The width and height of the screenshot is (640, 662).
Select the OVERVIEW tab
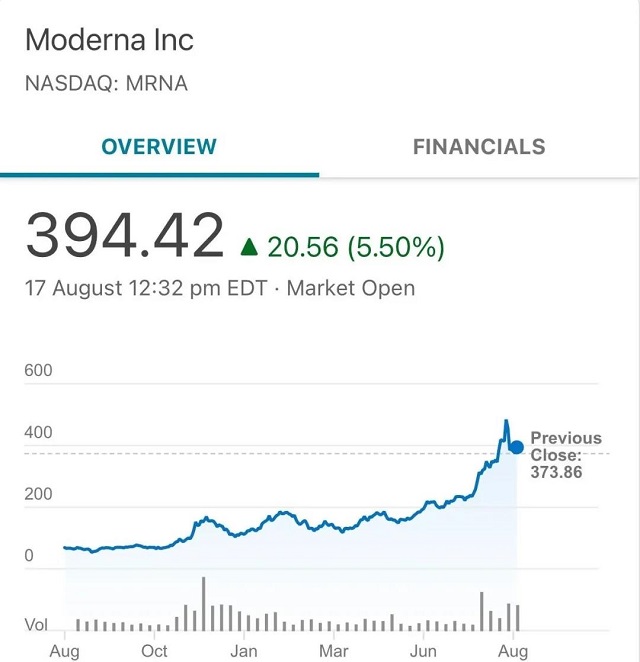(159, 147)
